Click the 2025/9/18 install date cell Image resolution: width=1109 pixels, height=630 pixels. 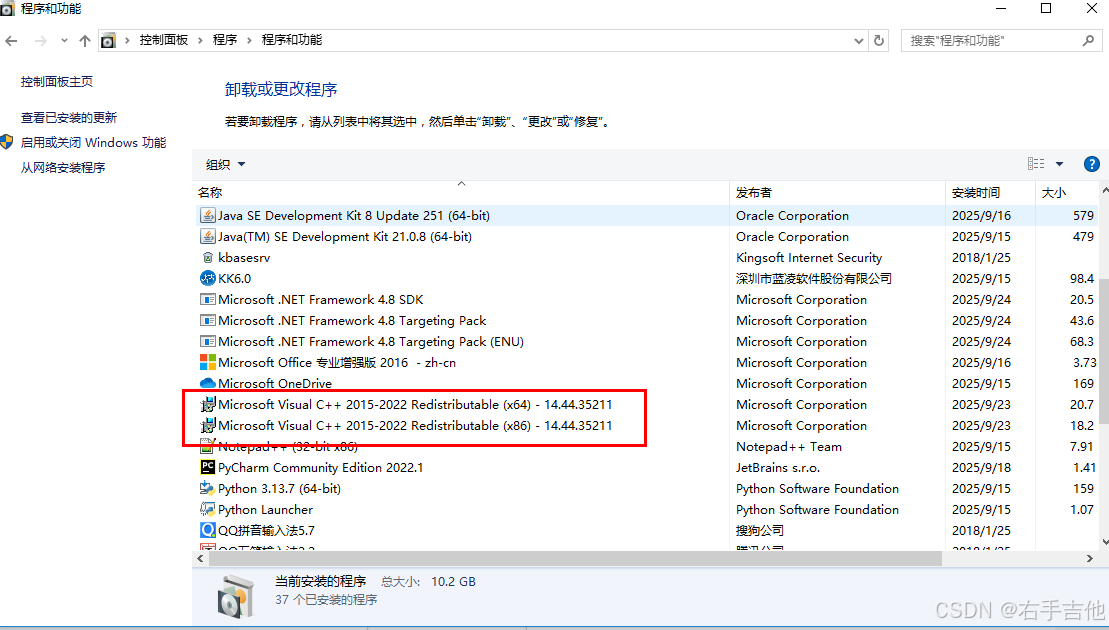pos(981,468)
